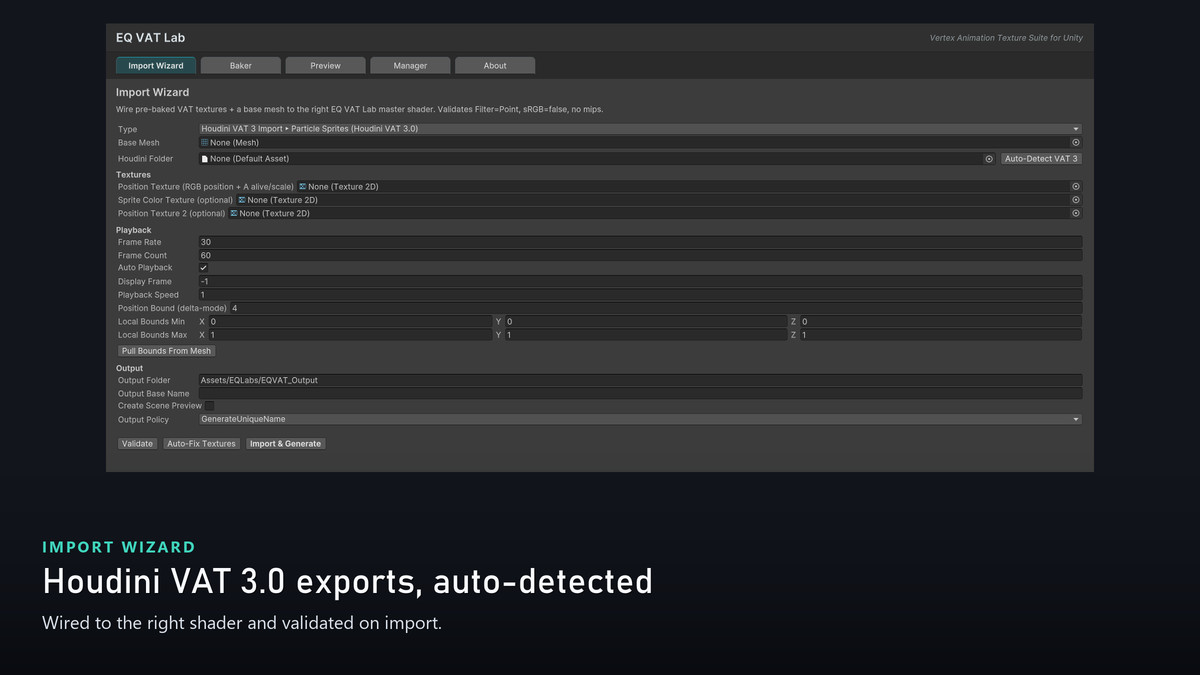Click the Output Base Name field
This screenshot has height=675, width=1200.
[x=640, y=393]
